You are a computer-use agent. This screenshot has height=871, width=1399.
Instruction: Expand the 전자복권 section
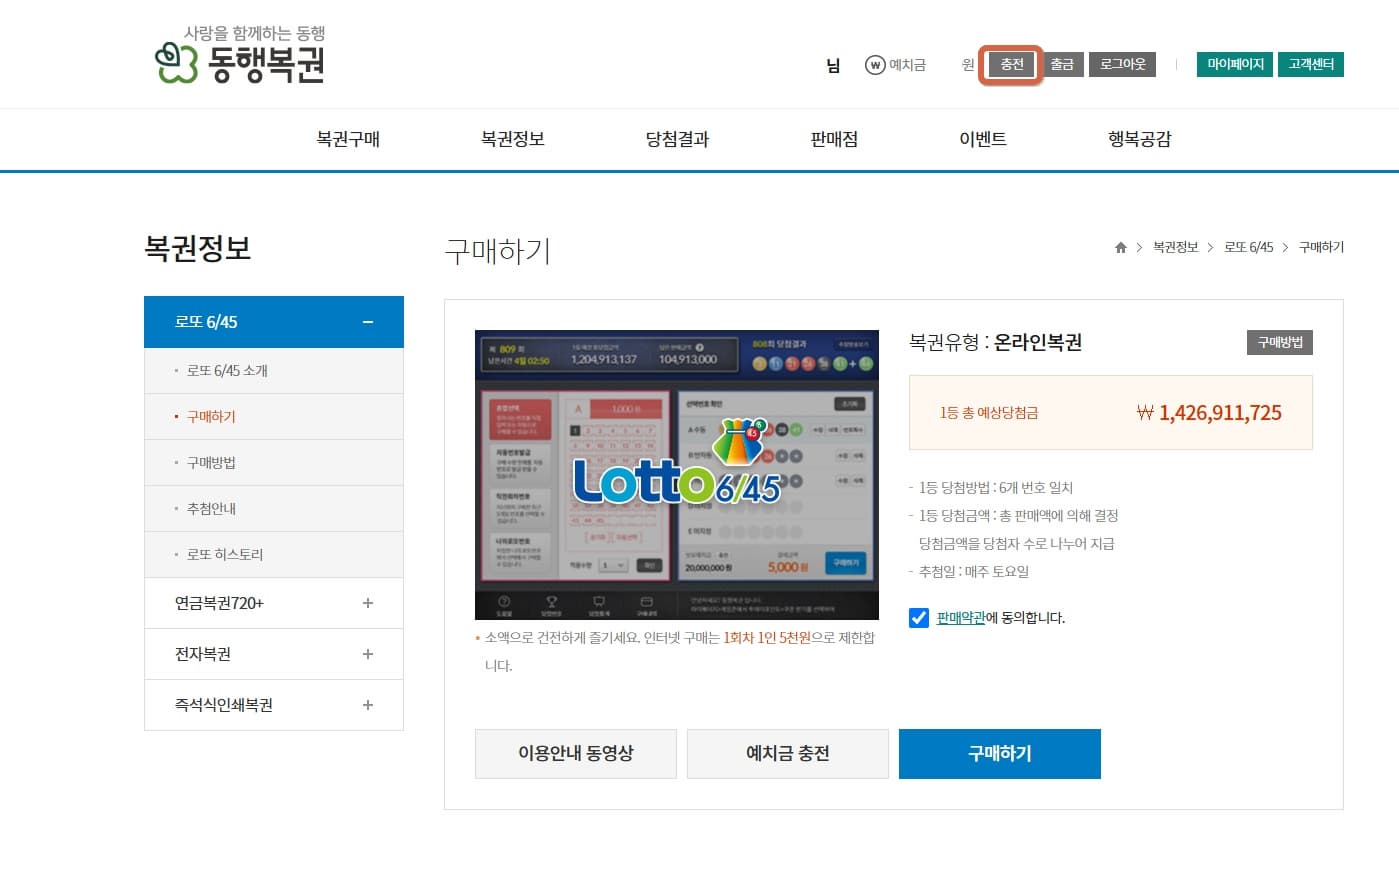367,653
